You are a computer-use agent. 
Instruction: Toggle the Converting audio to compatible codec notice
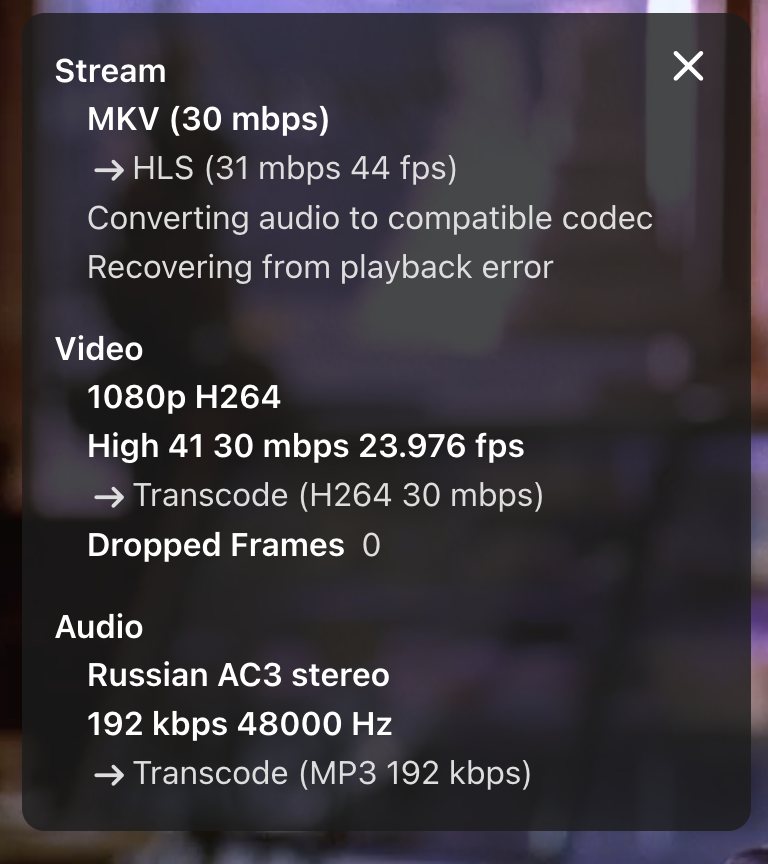point(371,218)
